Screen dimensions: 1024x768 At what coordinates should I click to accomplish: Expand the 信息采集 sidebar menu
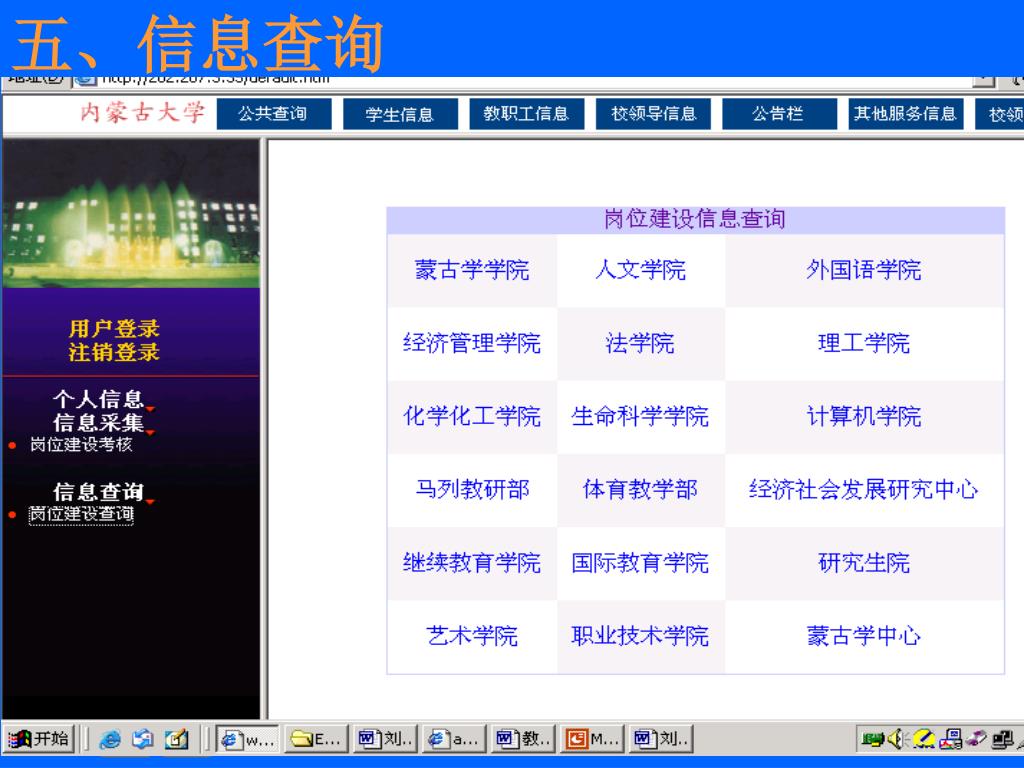[99, 423]
